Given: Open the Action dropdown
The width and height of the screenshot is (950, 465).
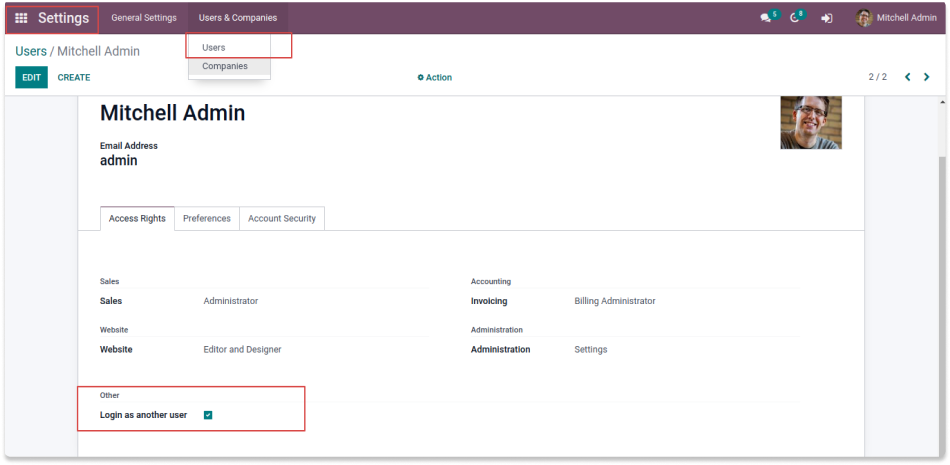Looking at the screenshot, I should pos(435,77).
